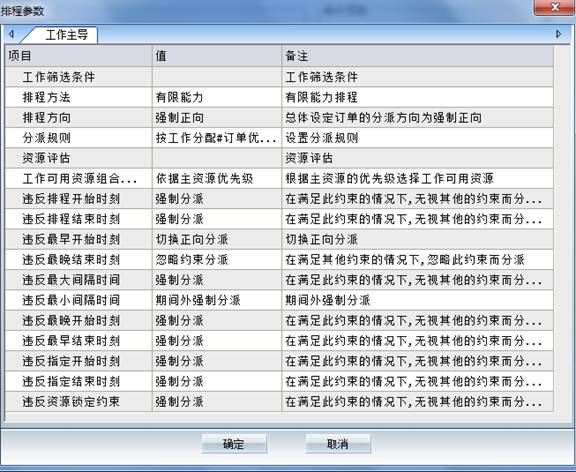
Task: Change the 强制正向 direction value
Action: point(217,118)
